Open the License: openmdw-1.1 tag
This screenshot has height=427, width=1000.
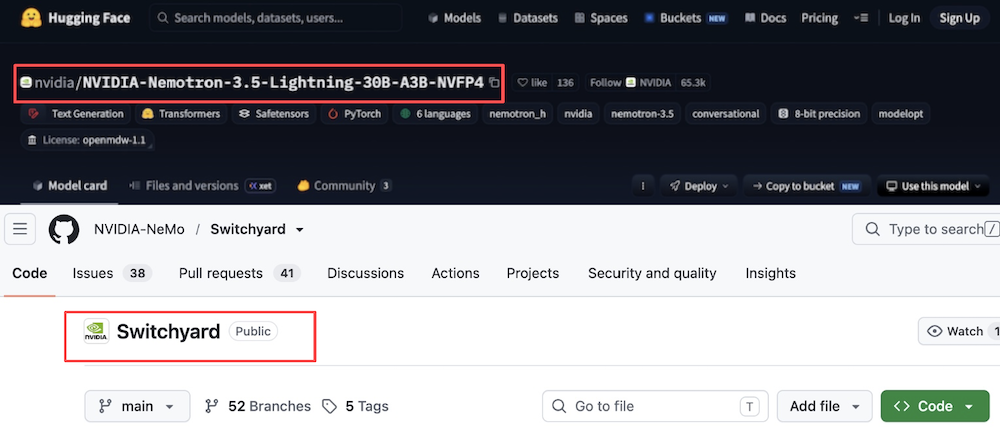pyautogui.click(x=87, y=140)
